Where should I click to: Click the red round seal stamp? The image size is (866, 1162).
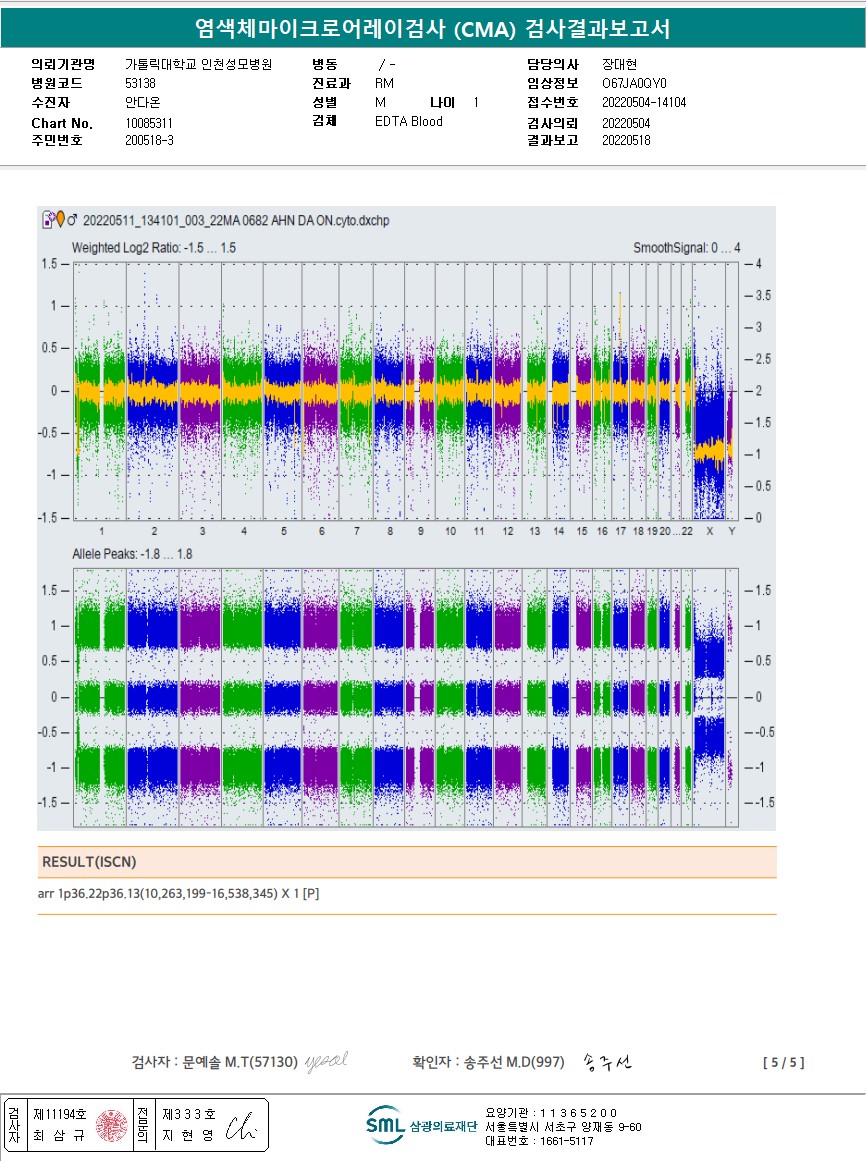point(111,1126)
